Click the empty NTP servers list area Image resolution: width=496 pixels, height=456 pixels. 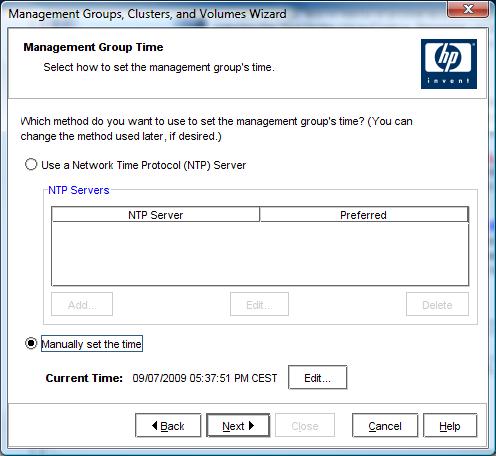click(260, 253)
